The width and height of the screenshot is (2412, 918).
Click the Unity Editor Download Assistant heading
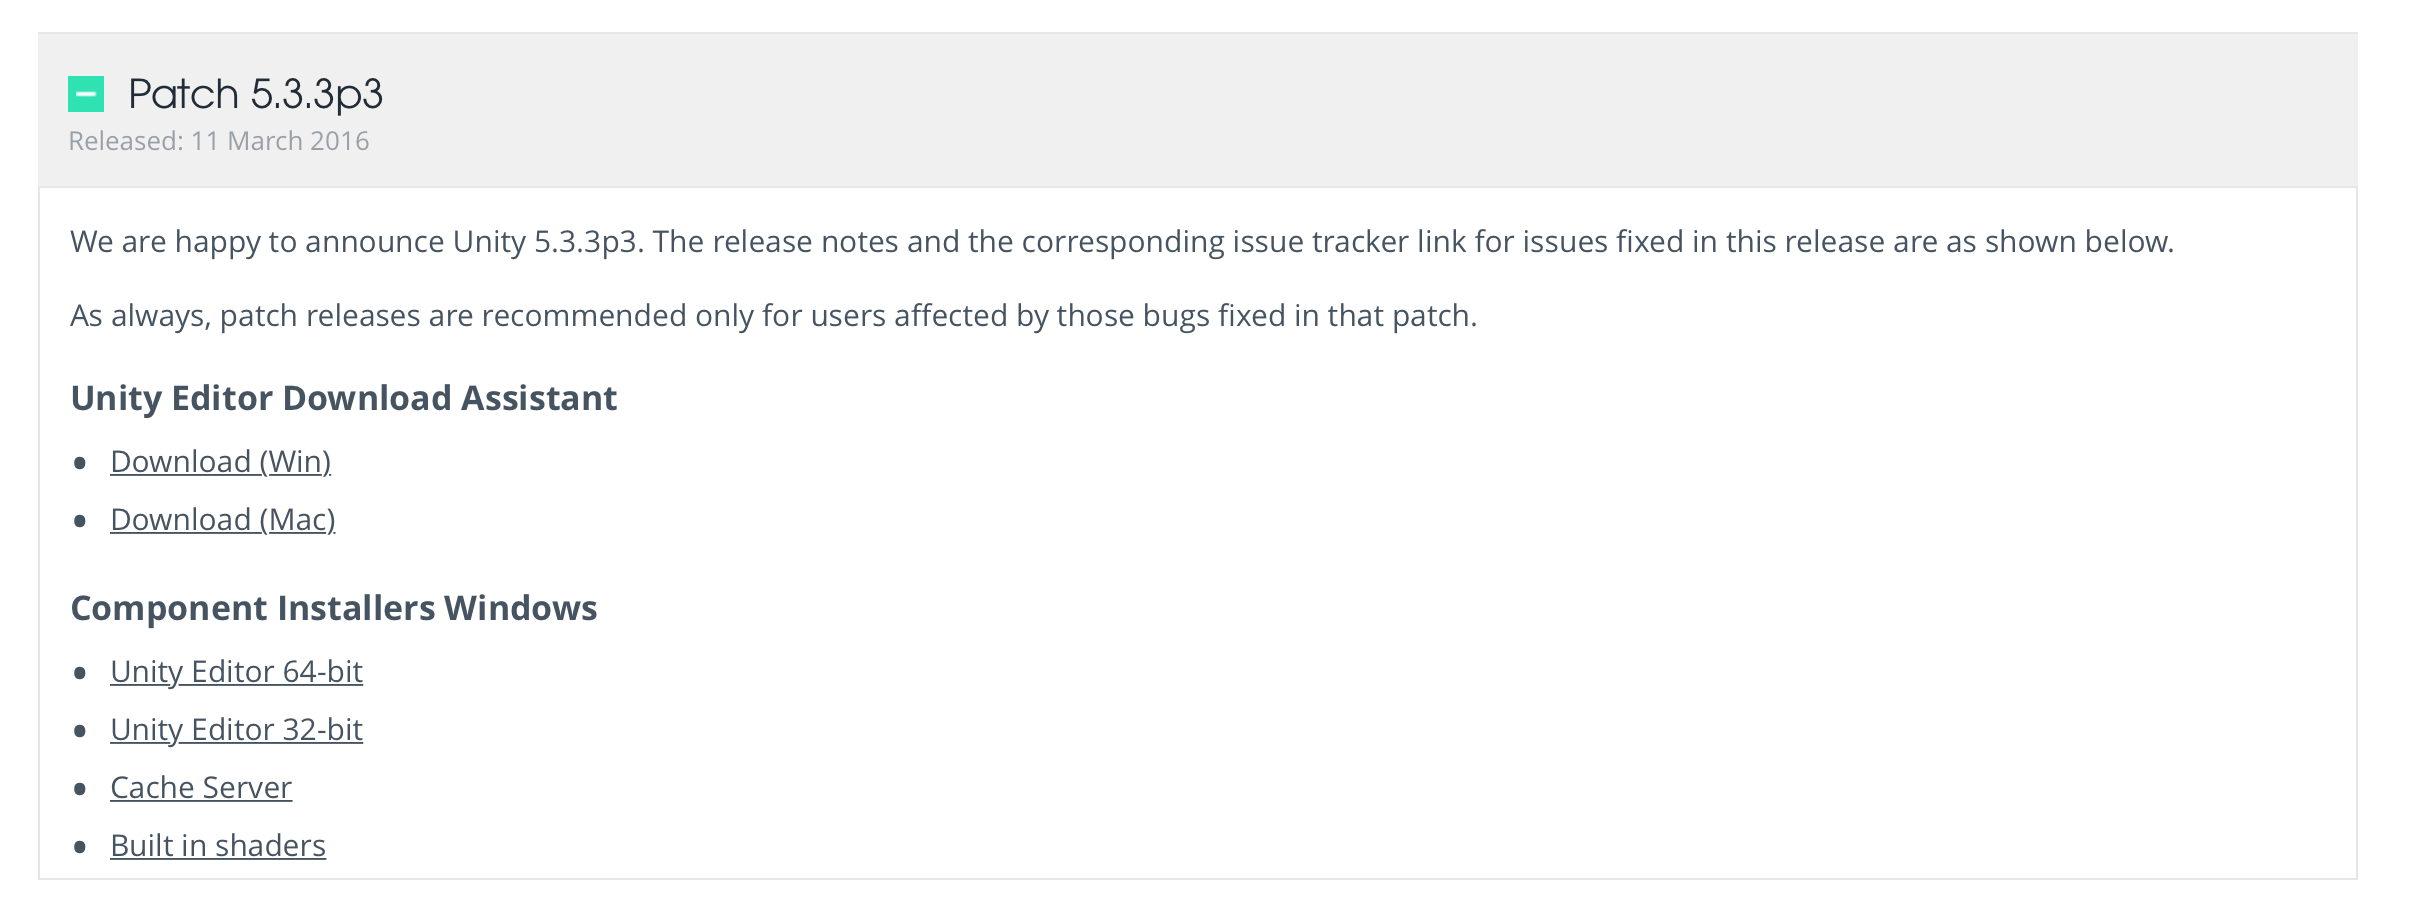[344, 398]
